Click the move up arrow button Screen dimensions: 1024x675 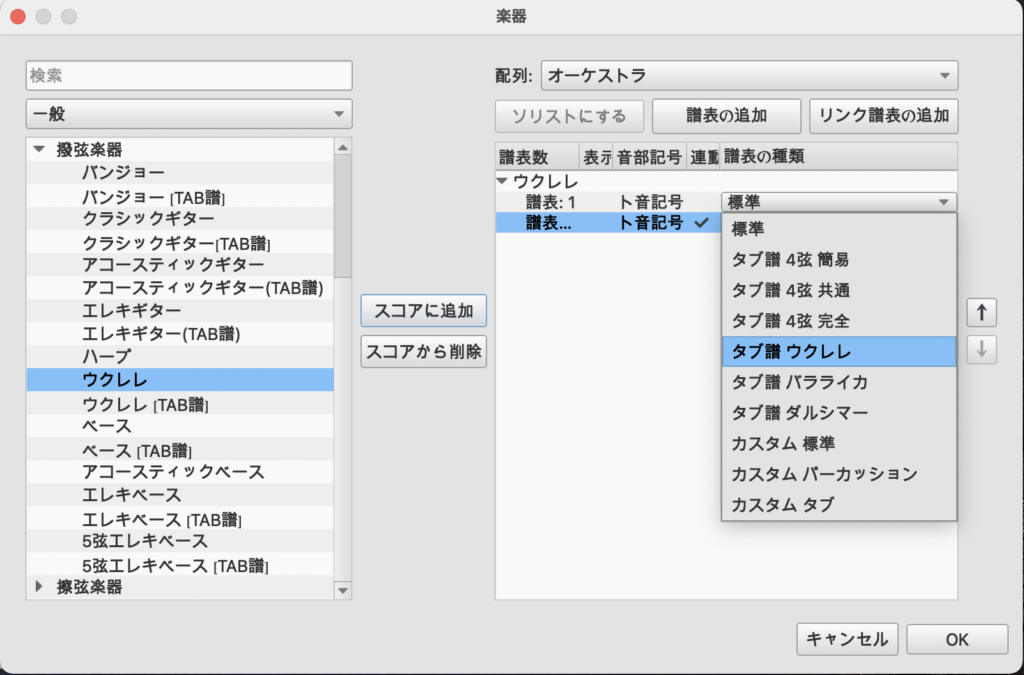981,312
